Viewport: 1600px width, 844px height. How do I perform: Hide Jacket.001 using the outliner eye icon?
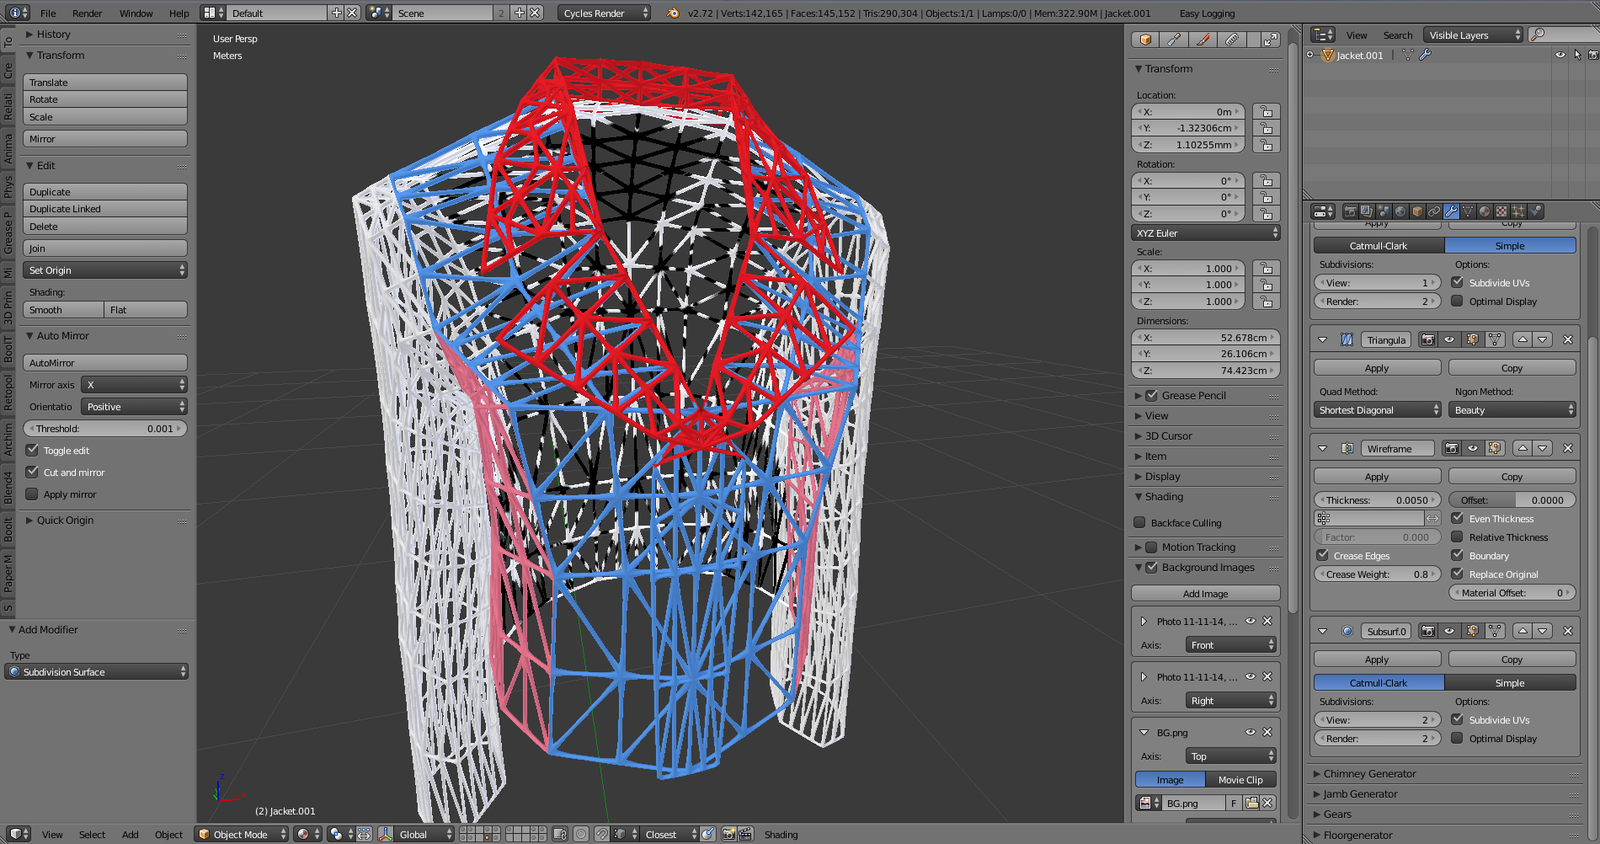coord(1560,55)
